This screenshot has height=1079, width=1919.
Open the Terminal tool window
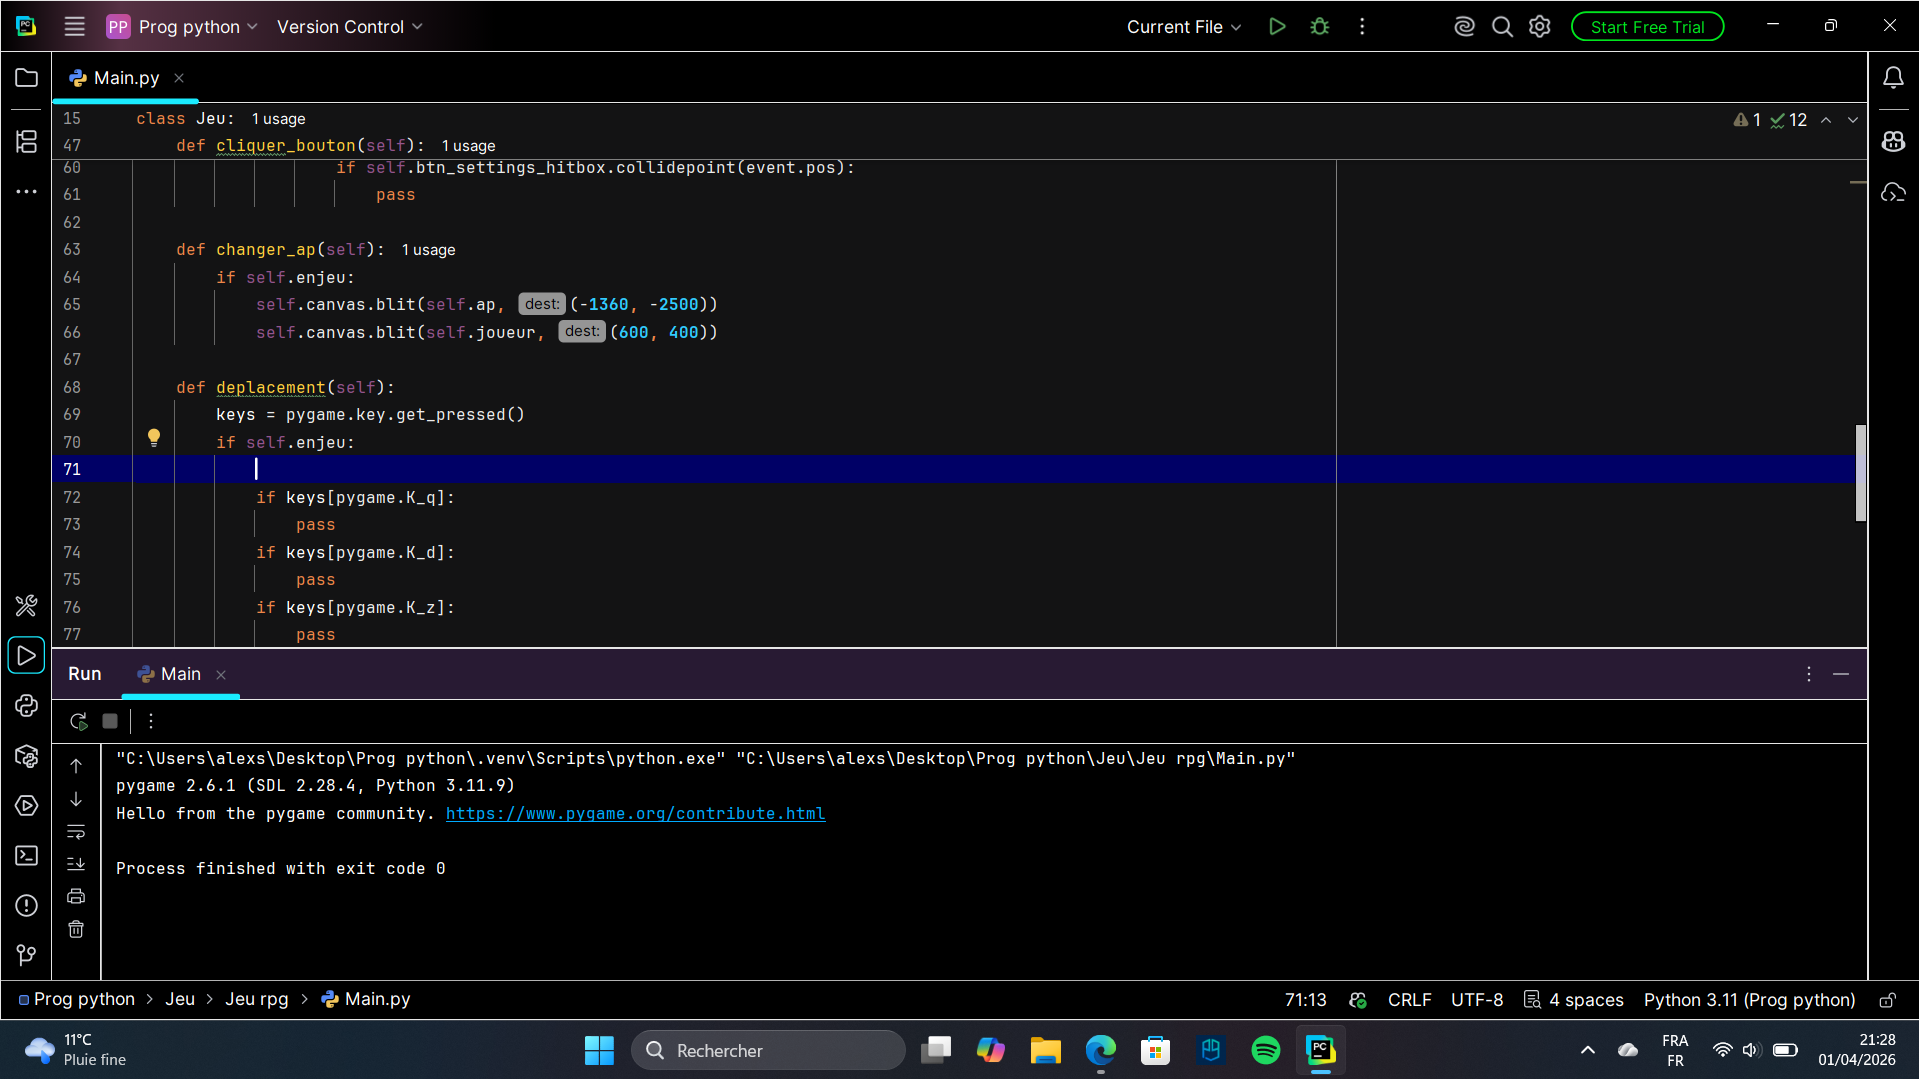(27, 856)
